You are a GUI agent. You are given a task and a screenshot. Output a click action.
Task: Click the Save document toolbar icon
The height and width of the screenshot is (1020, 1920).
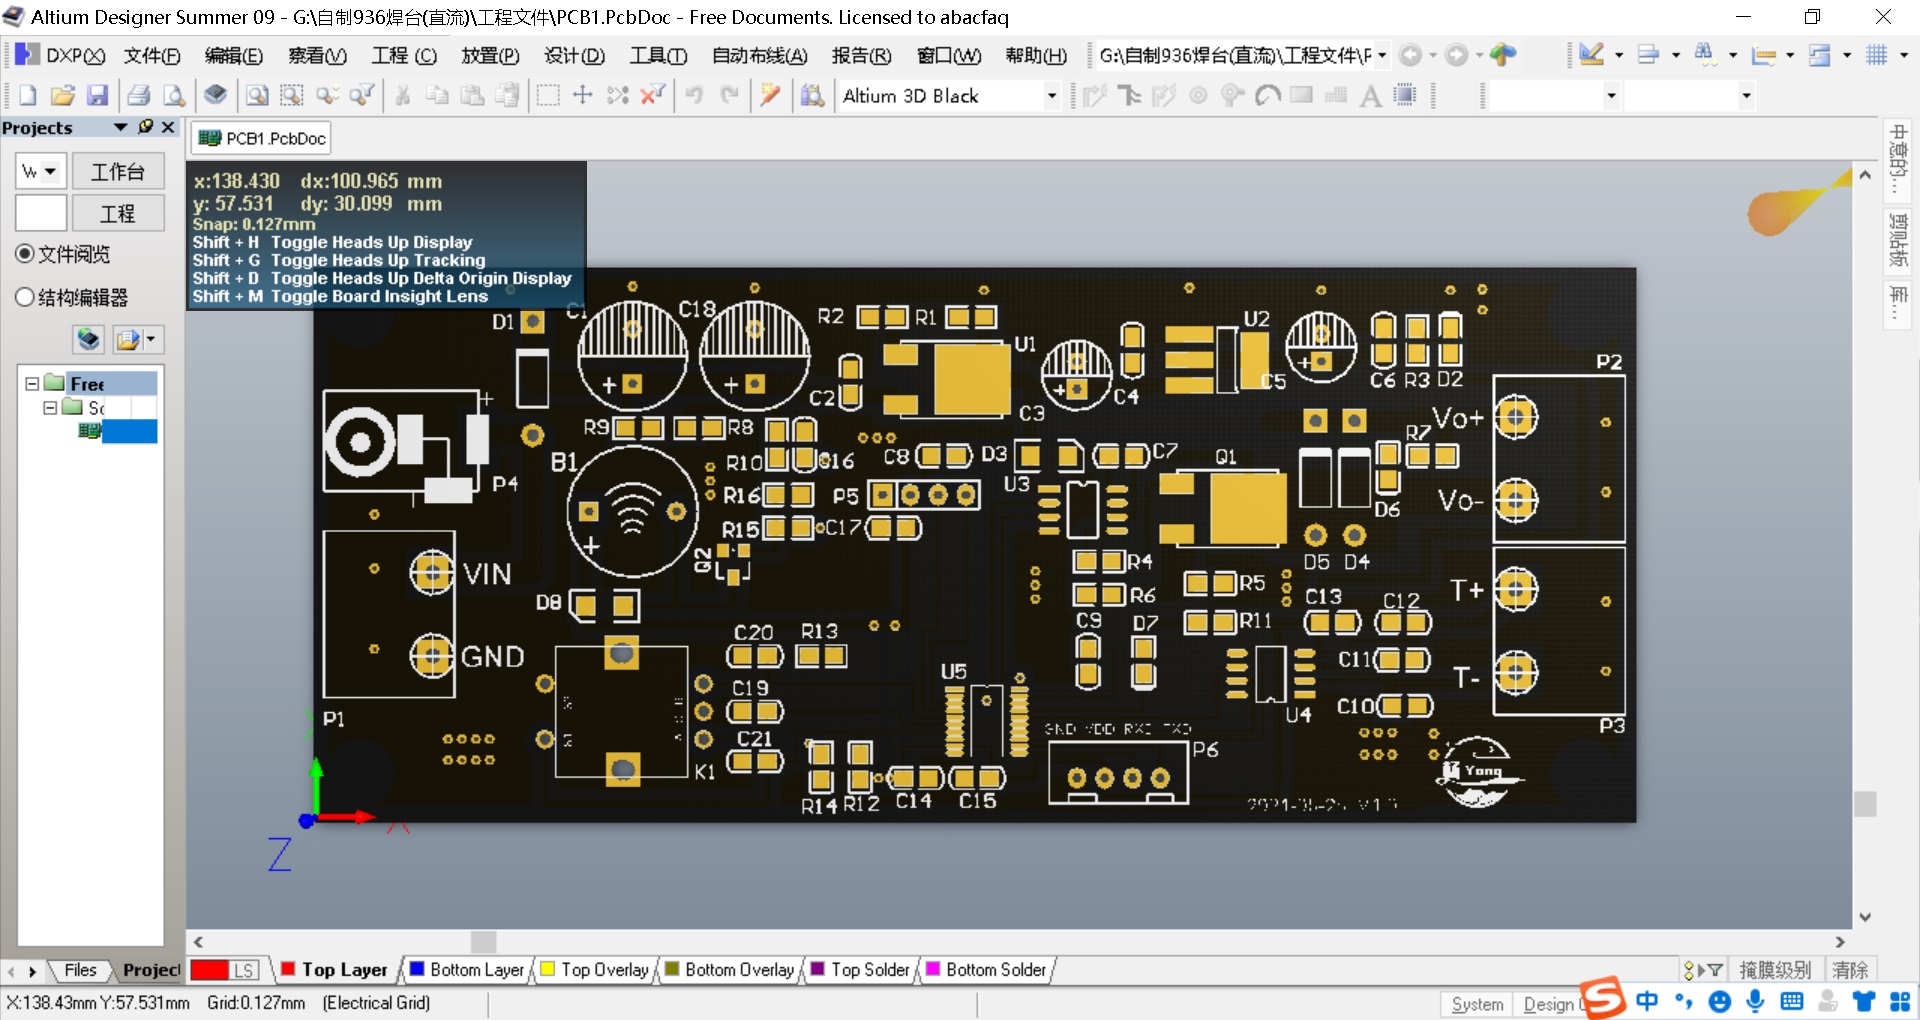point(97,95)
